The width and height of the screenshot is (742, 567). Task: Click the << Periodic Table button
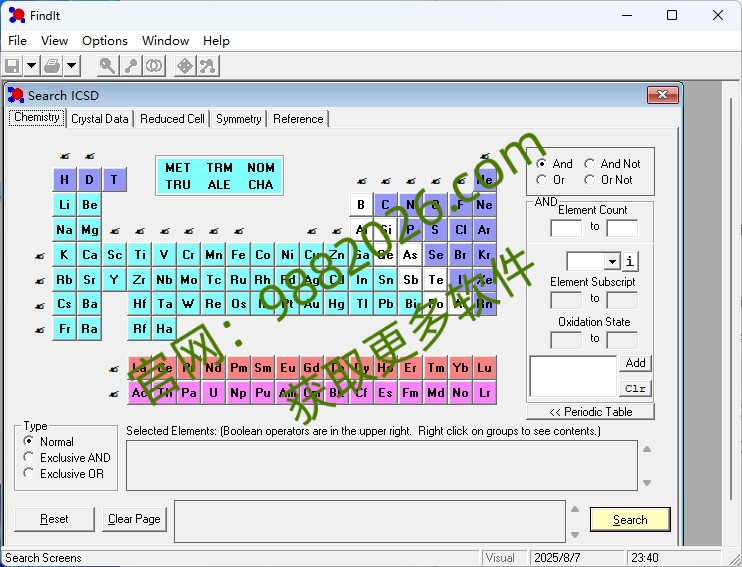591,412
